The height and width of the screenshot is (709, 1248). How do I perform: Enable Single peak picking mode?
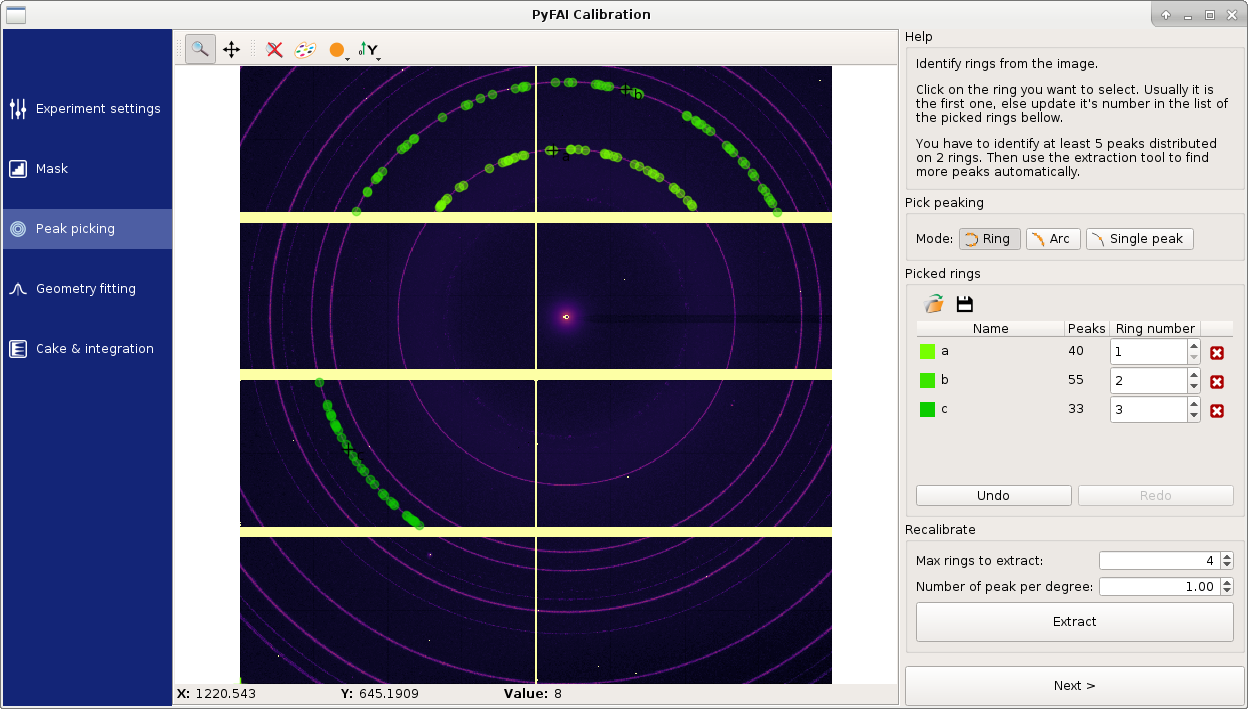1139,239
